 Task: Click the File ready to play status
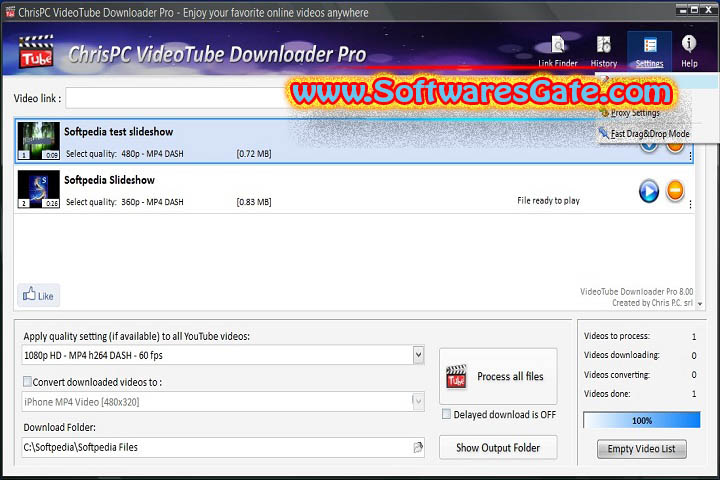click(x=548, y=201)
